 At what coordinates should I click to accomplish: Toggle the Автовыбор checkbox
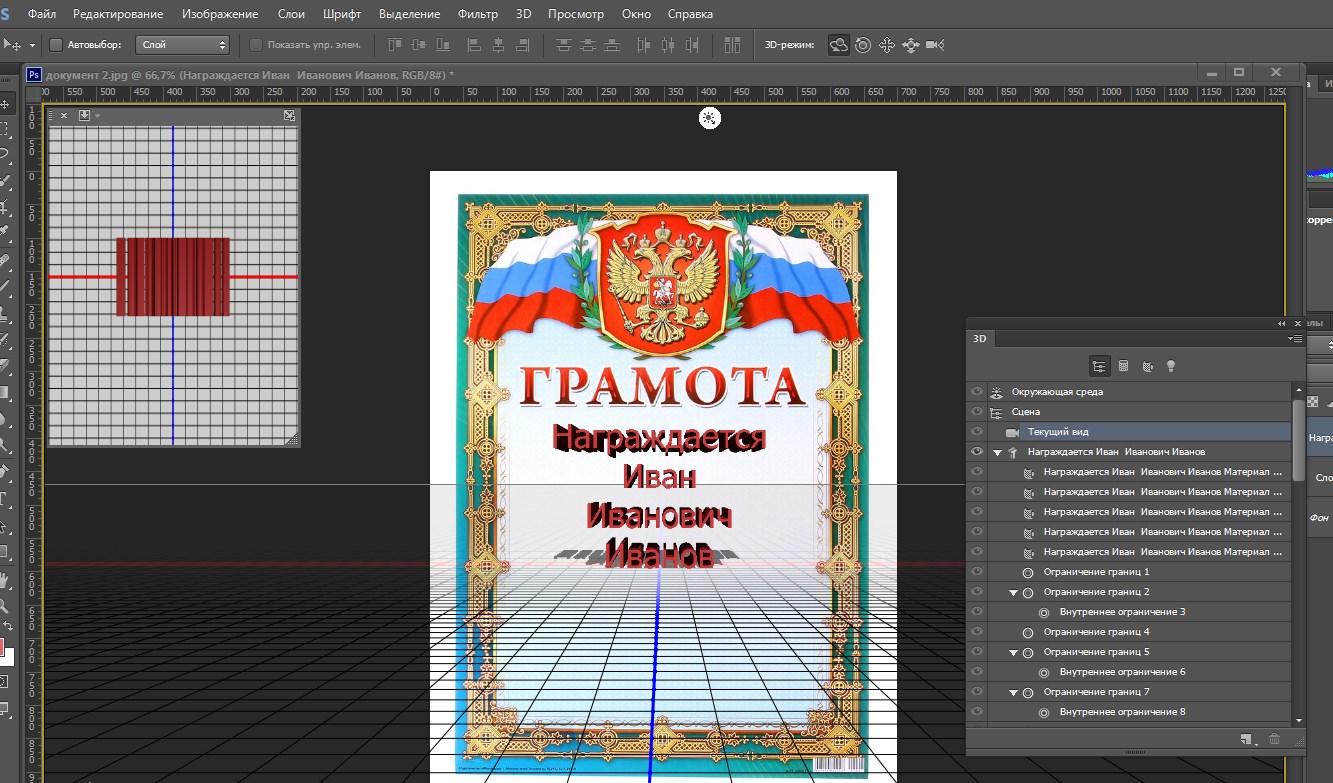tap(56, 45)
